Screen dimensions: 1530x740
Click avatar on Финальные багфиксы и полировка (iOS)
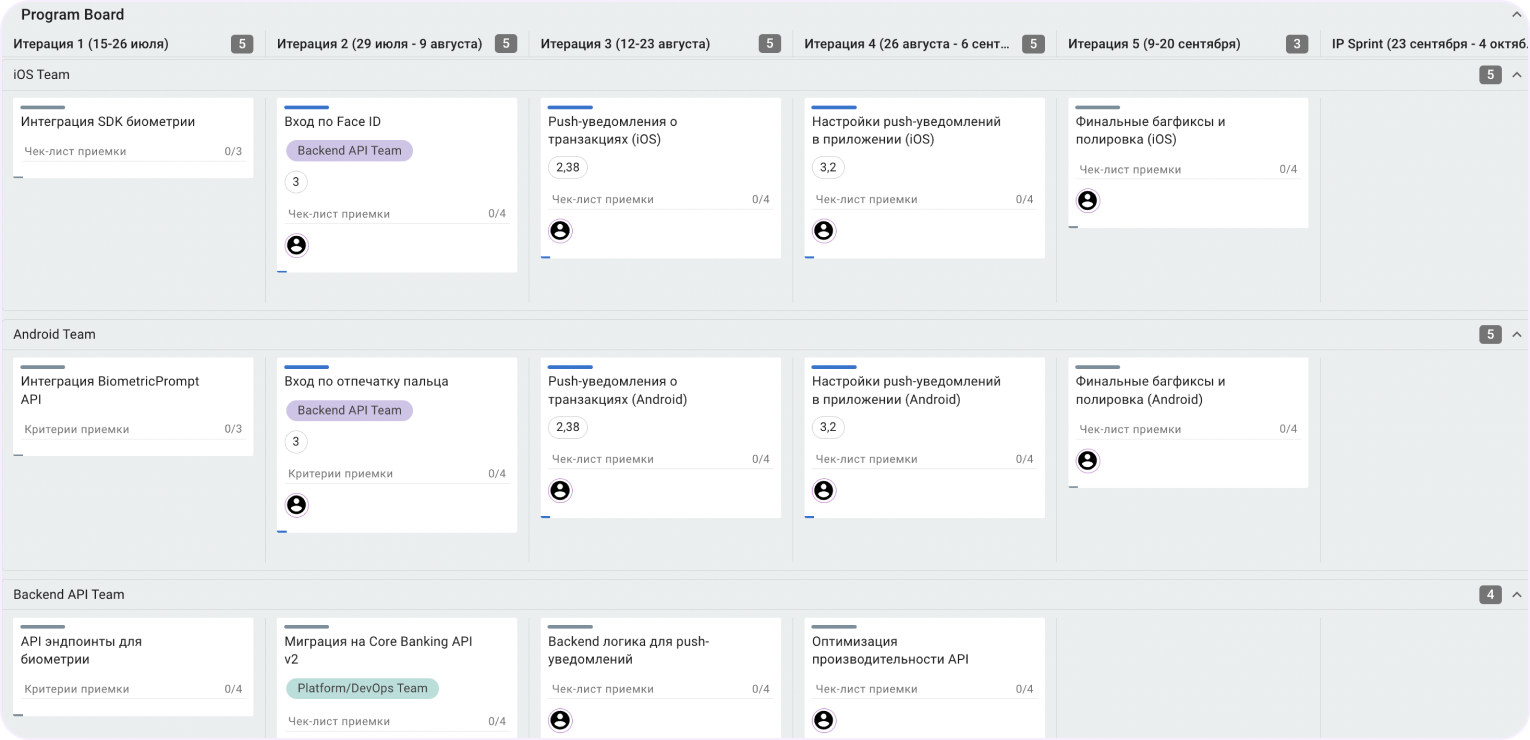(x=1087, y=201)
